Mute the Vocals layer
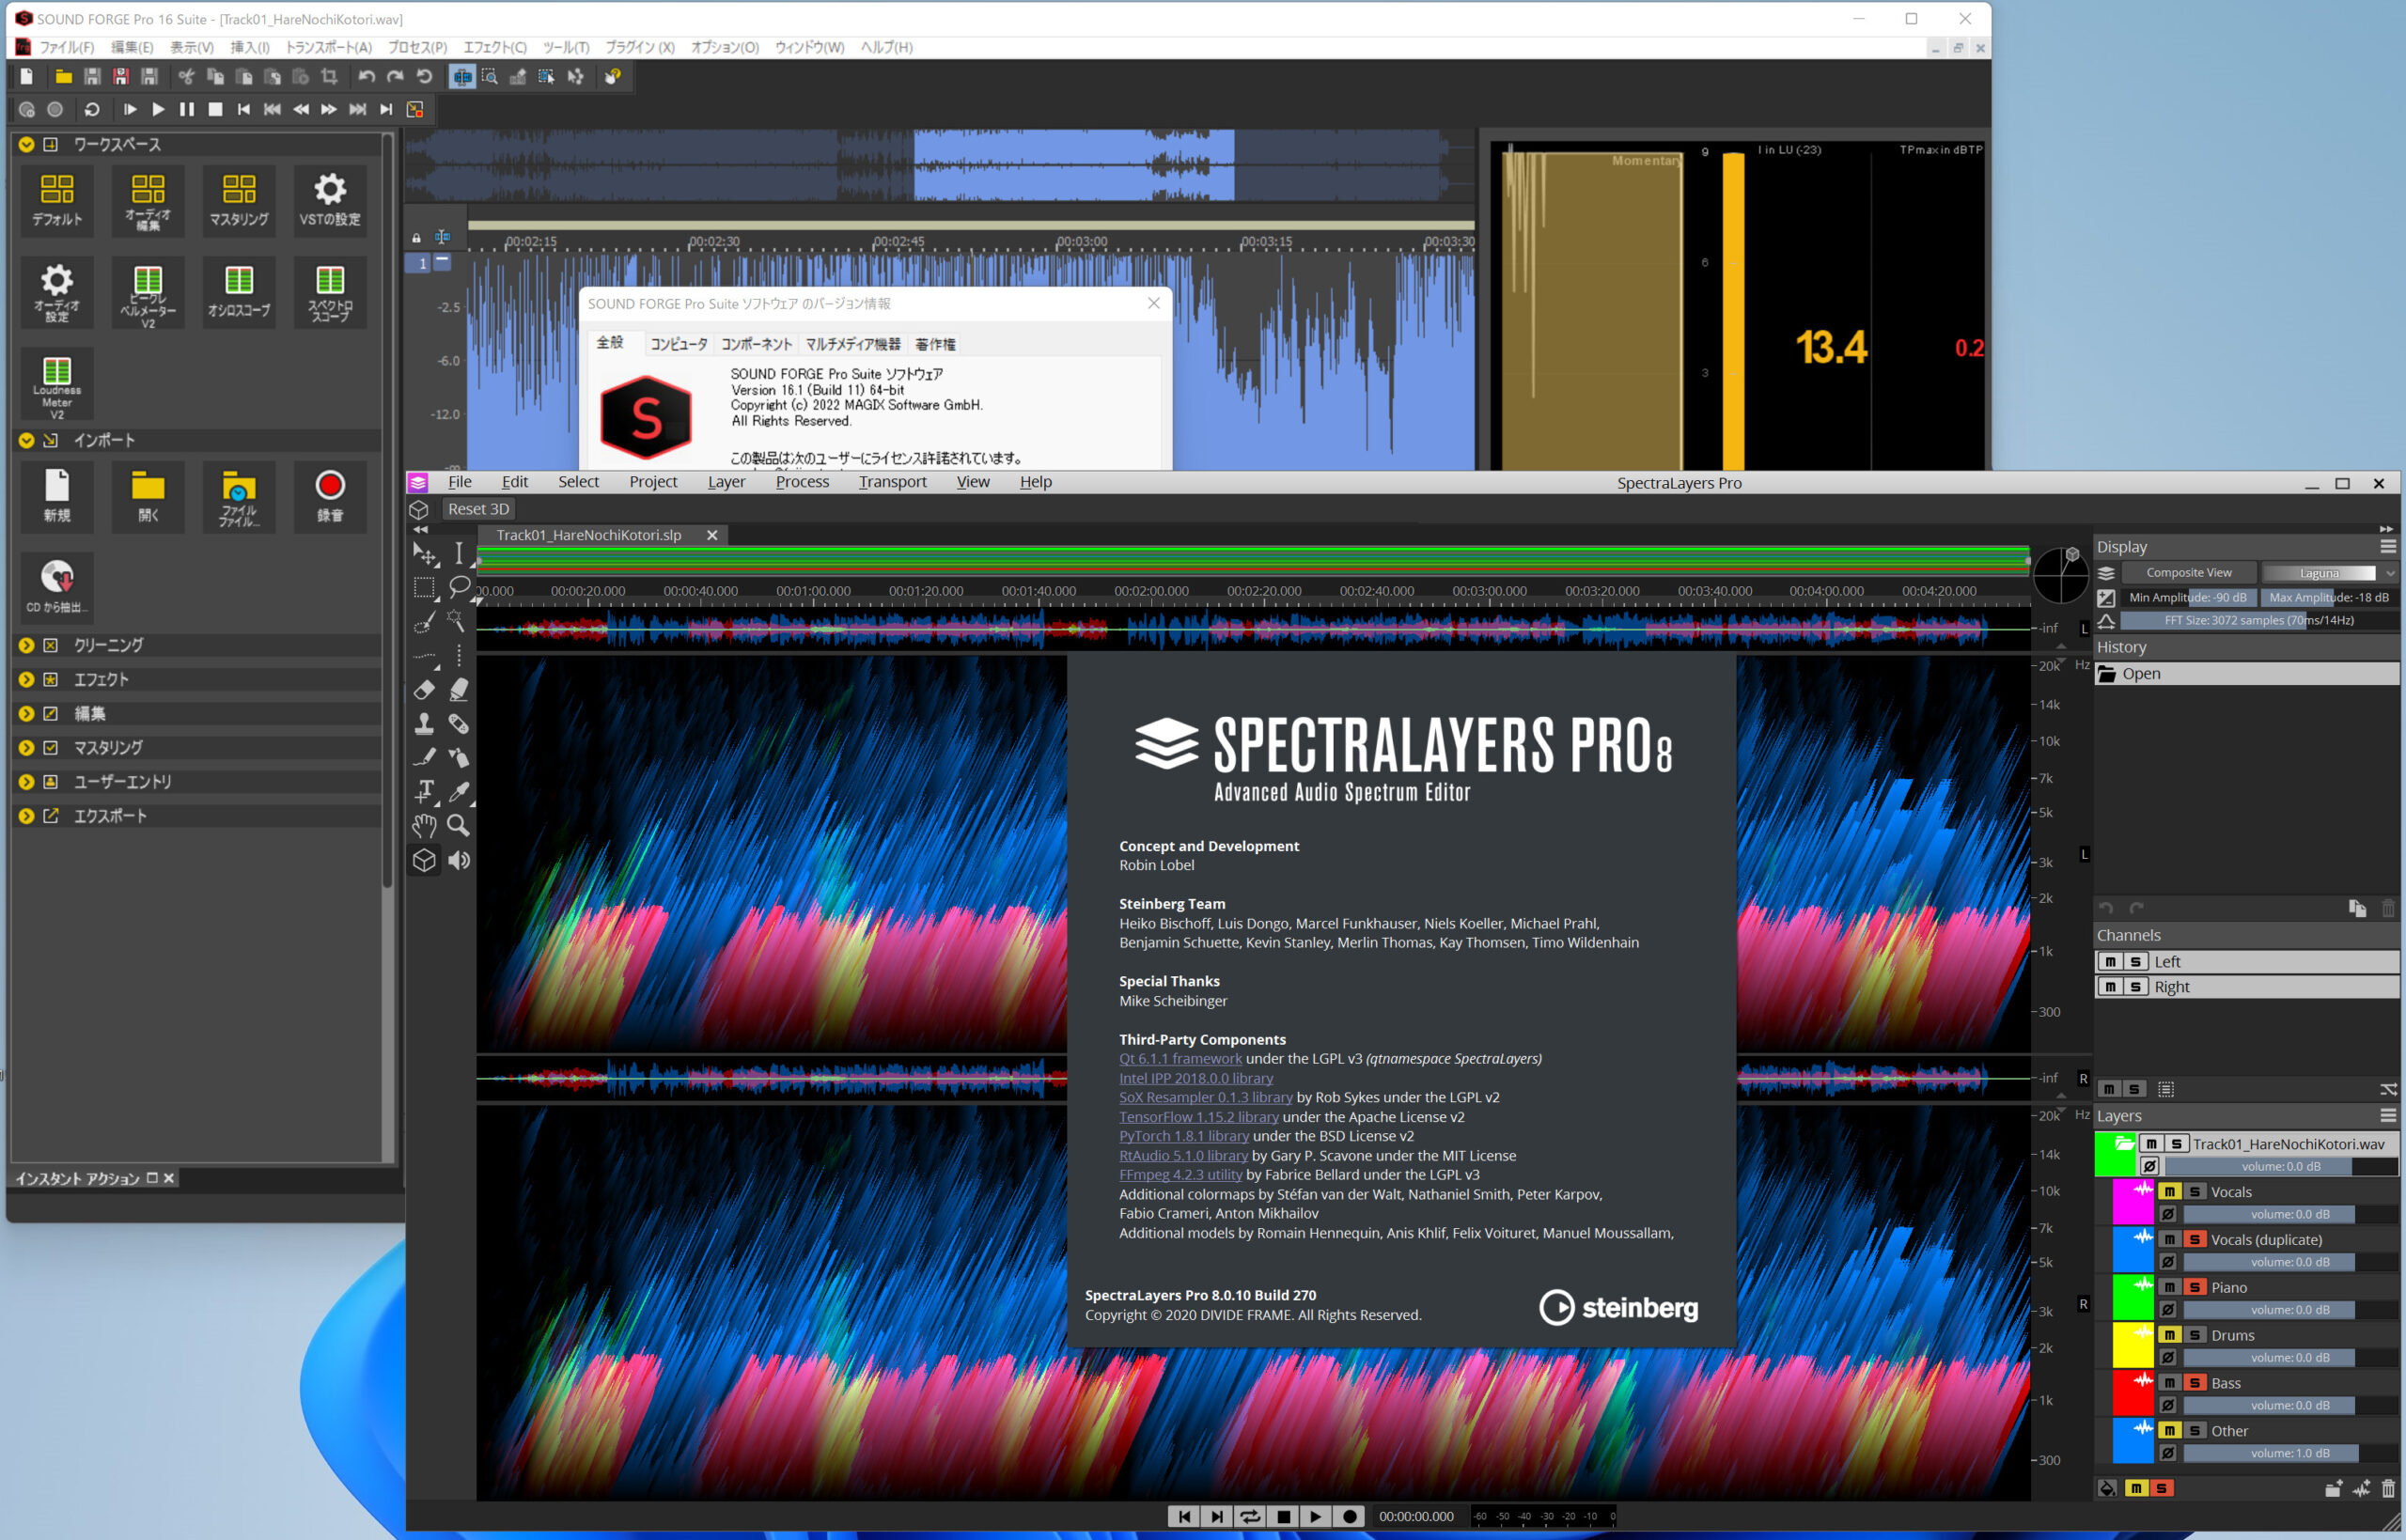2406x1540 pixels. coord(2169,1191)
